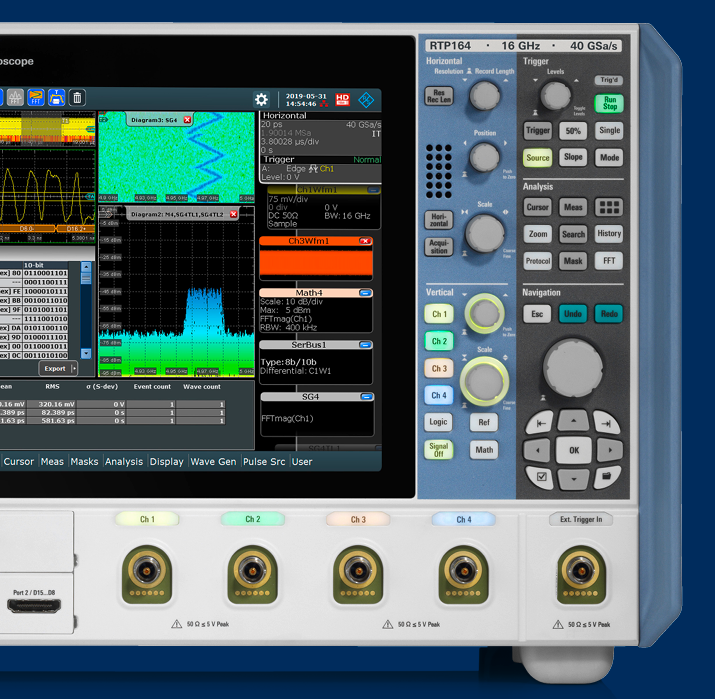This screenshot has width=715, height=699.
Task: Select the blue waveform tool icon marked T
Action: 57,98
